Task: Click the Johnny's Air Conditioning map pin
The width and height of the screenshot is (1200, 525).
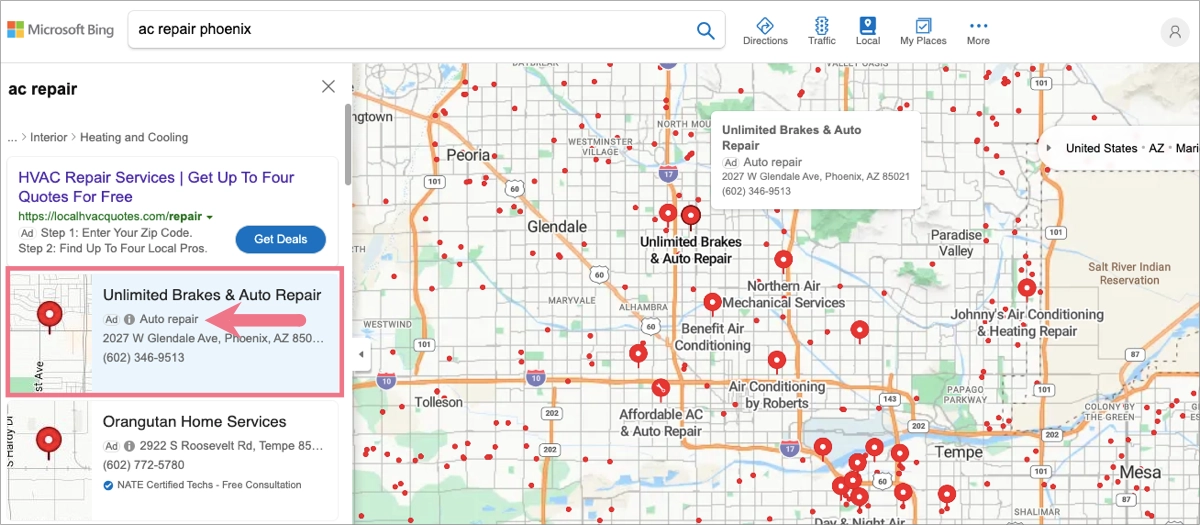Action: point(1027,289)
